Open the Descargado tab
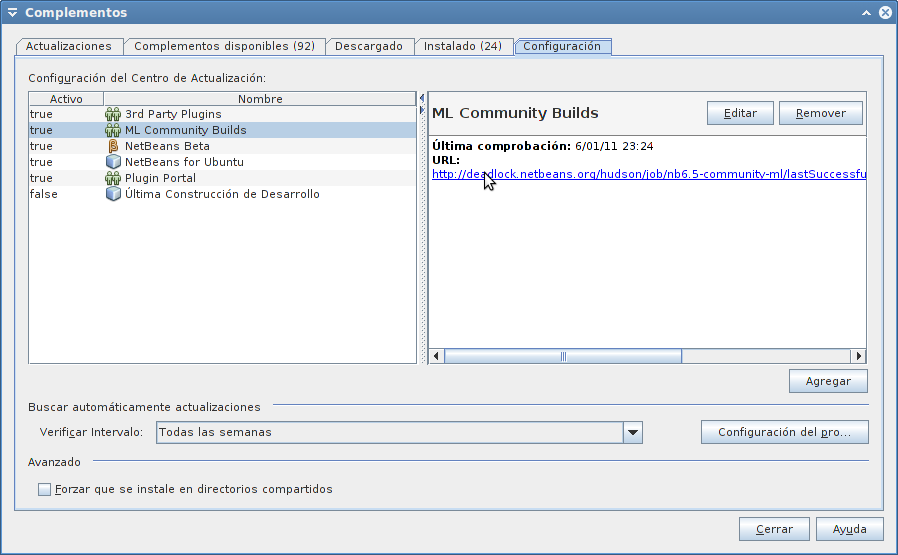 (369, 46)
